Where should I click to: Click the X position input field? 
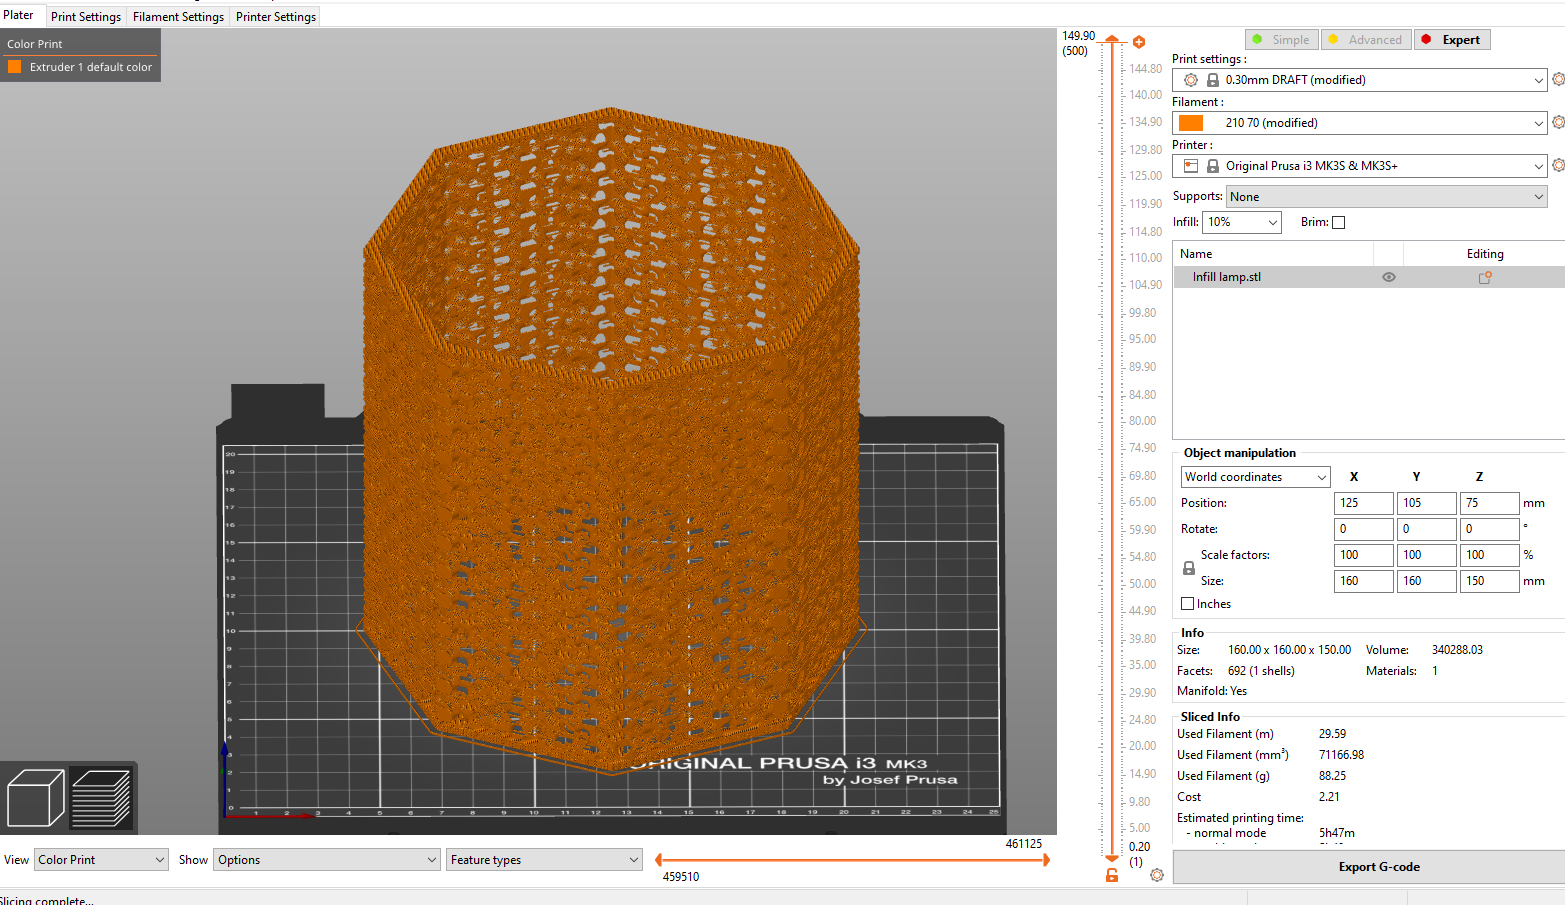(x=1363, y=502)
